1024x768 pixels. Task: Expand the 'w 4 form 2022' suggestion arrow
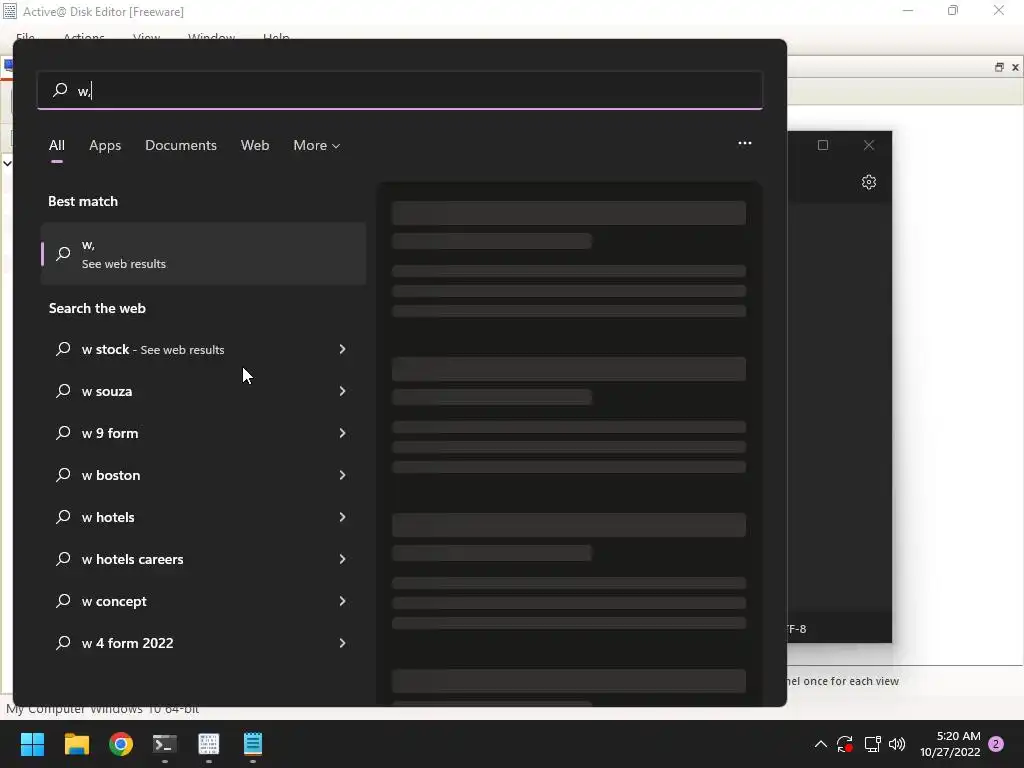pyautogui.click(x=342, y=643)
